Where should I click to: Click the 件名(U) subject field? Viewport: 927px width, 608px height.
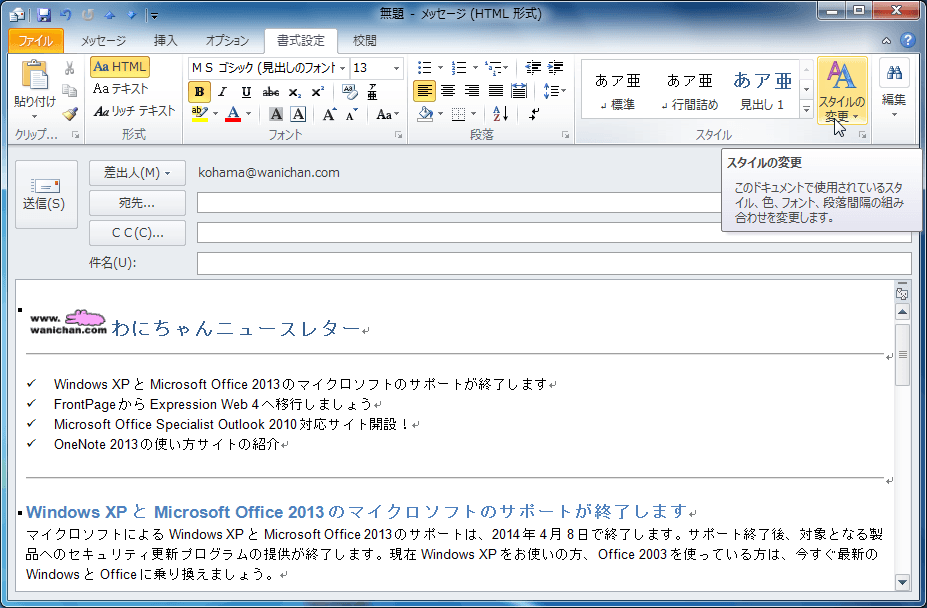pos(554,263)
